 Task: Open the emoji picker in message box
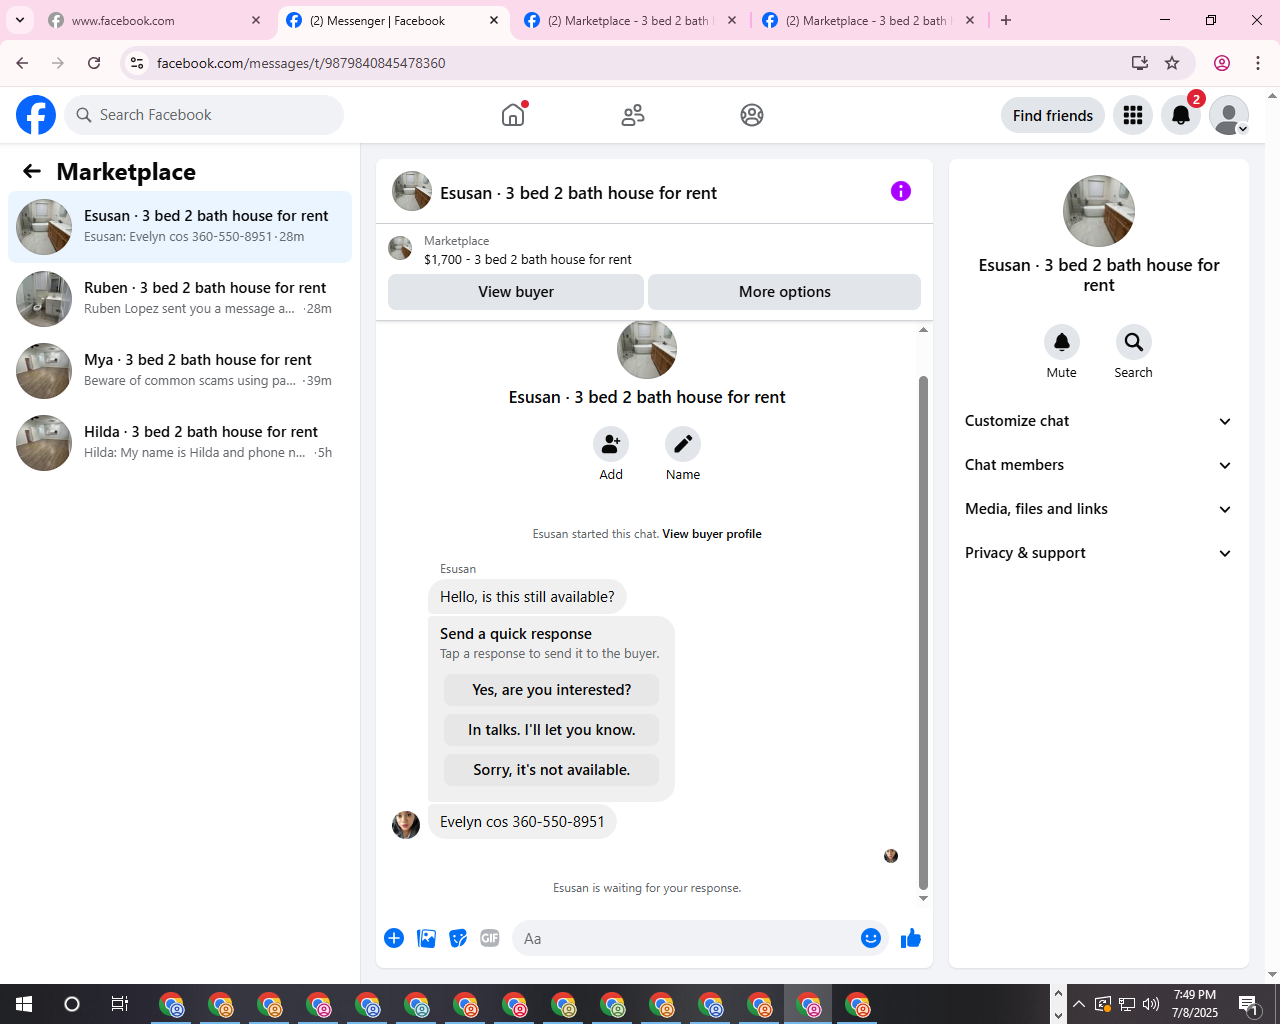871,938
